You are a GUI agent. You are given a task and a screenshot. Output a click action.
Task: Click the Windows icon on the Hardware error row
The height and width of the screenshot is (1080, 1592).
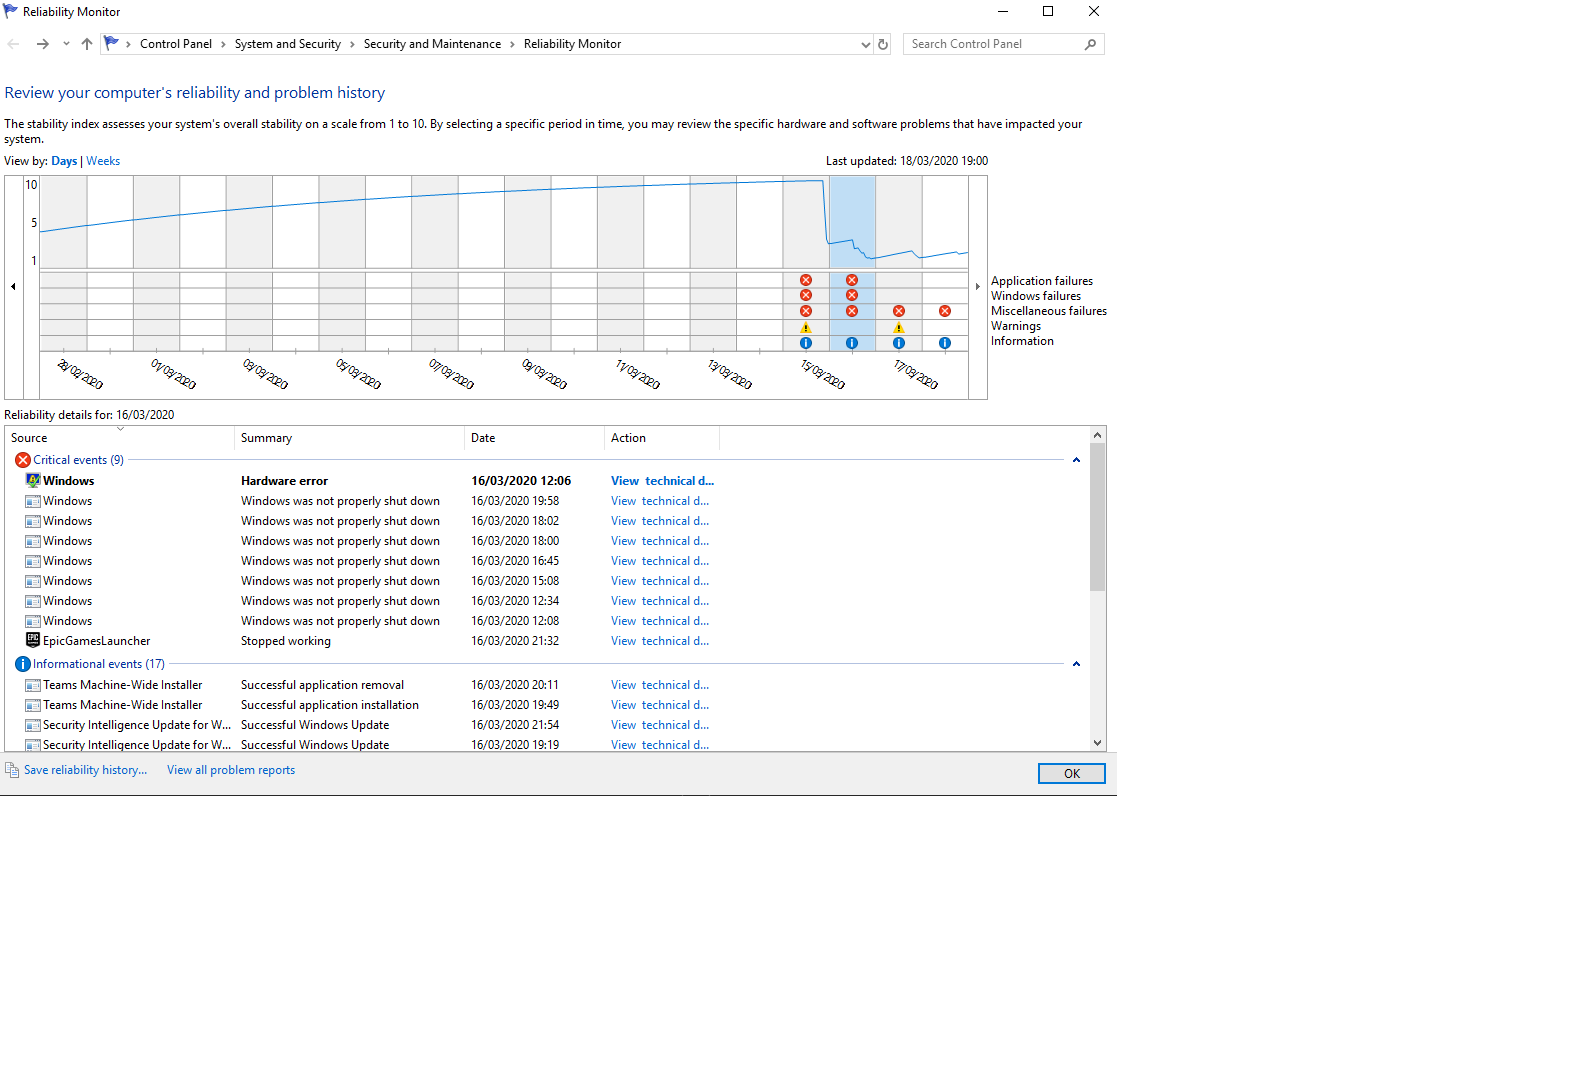click(33, 480)
